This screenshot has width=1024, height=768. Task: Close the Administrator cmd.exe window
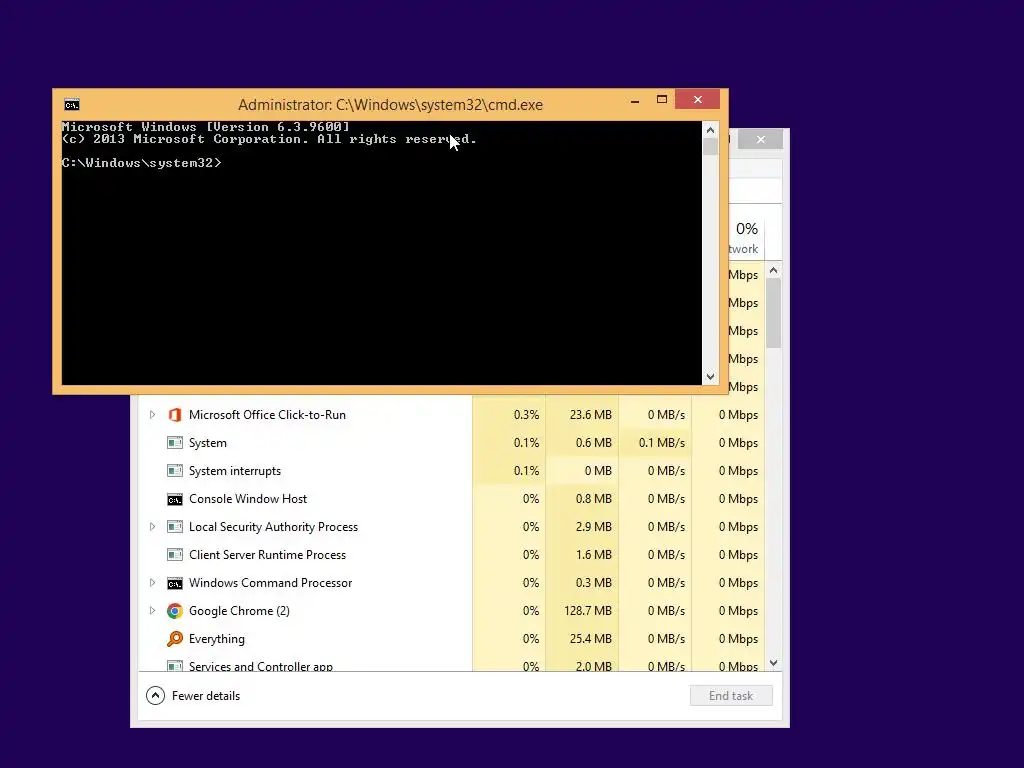697,100
